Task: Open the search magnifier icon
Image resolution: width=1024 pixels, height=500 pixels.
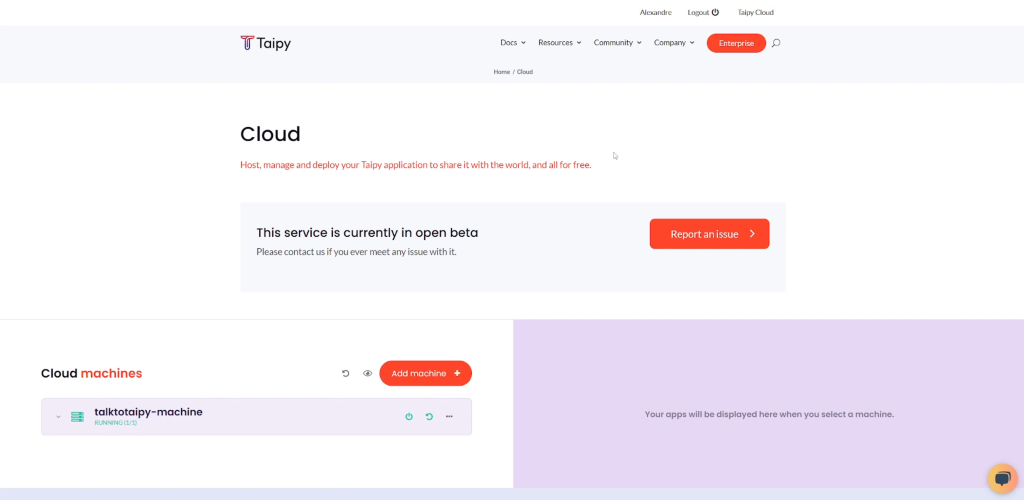Action: click(x=776, y=43)
